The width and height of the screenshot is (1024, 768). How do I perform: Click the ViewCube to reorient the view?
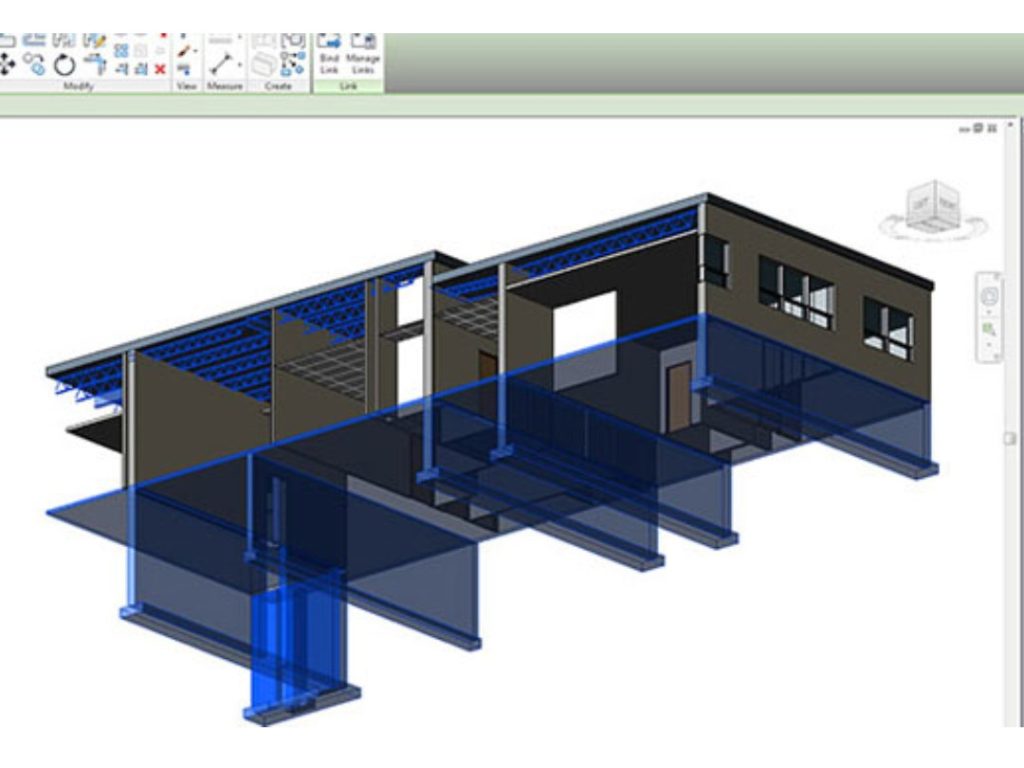(x=933, y=207)
